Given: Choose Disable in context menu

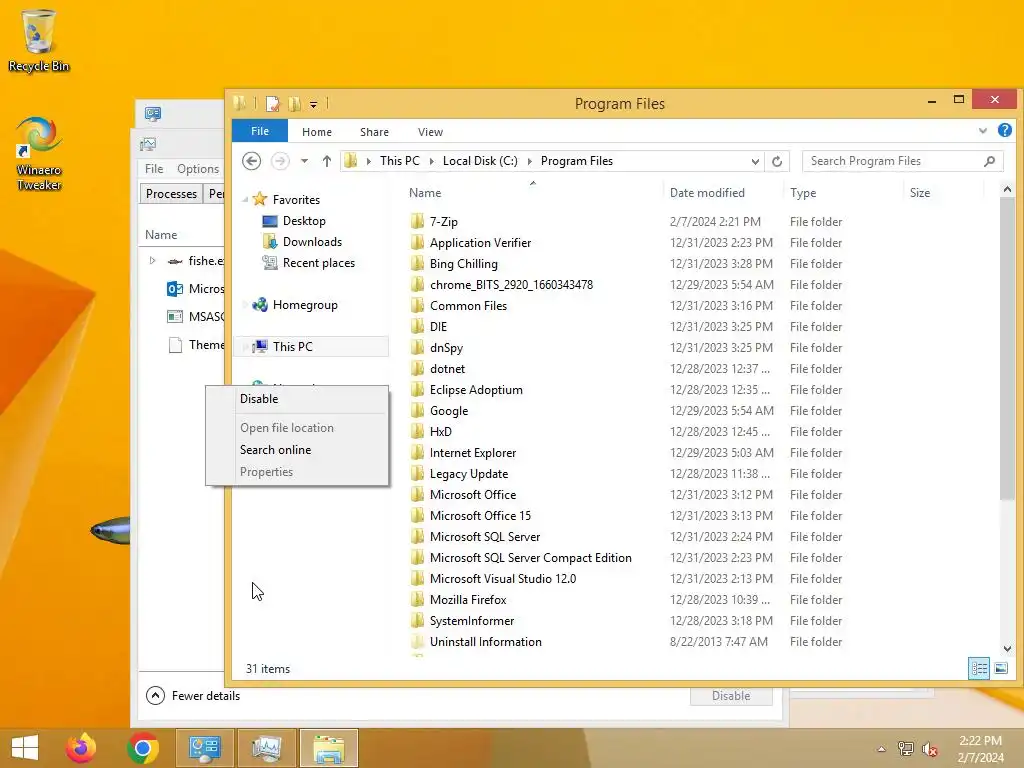Looking at the screenshot, I should 259,399.
